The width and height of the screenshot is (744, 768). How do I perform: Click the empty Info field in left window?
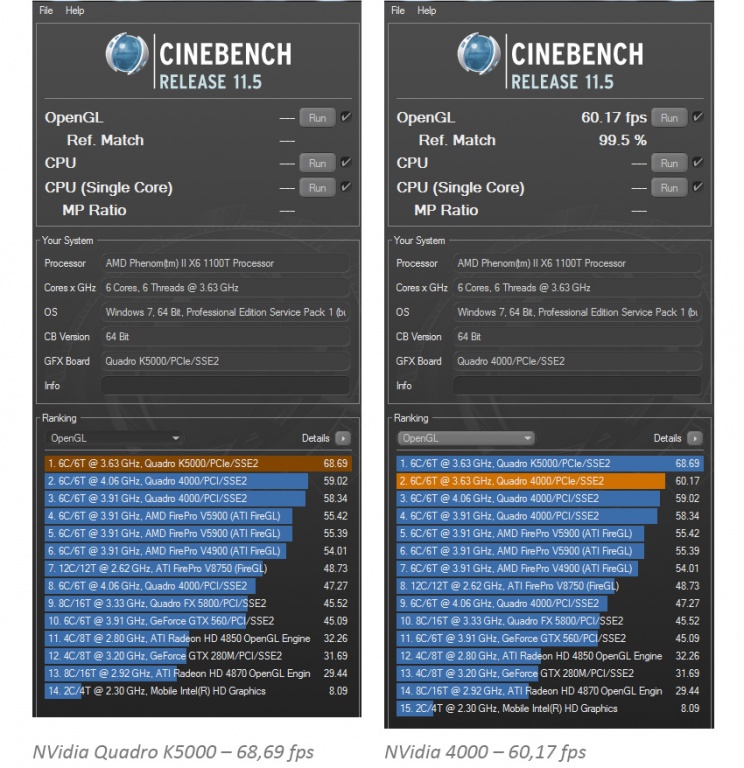coord(225,385)
